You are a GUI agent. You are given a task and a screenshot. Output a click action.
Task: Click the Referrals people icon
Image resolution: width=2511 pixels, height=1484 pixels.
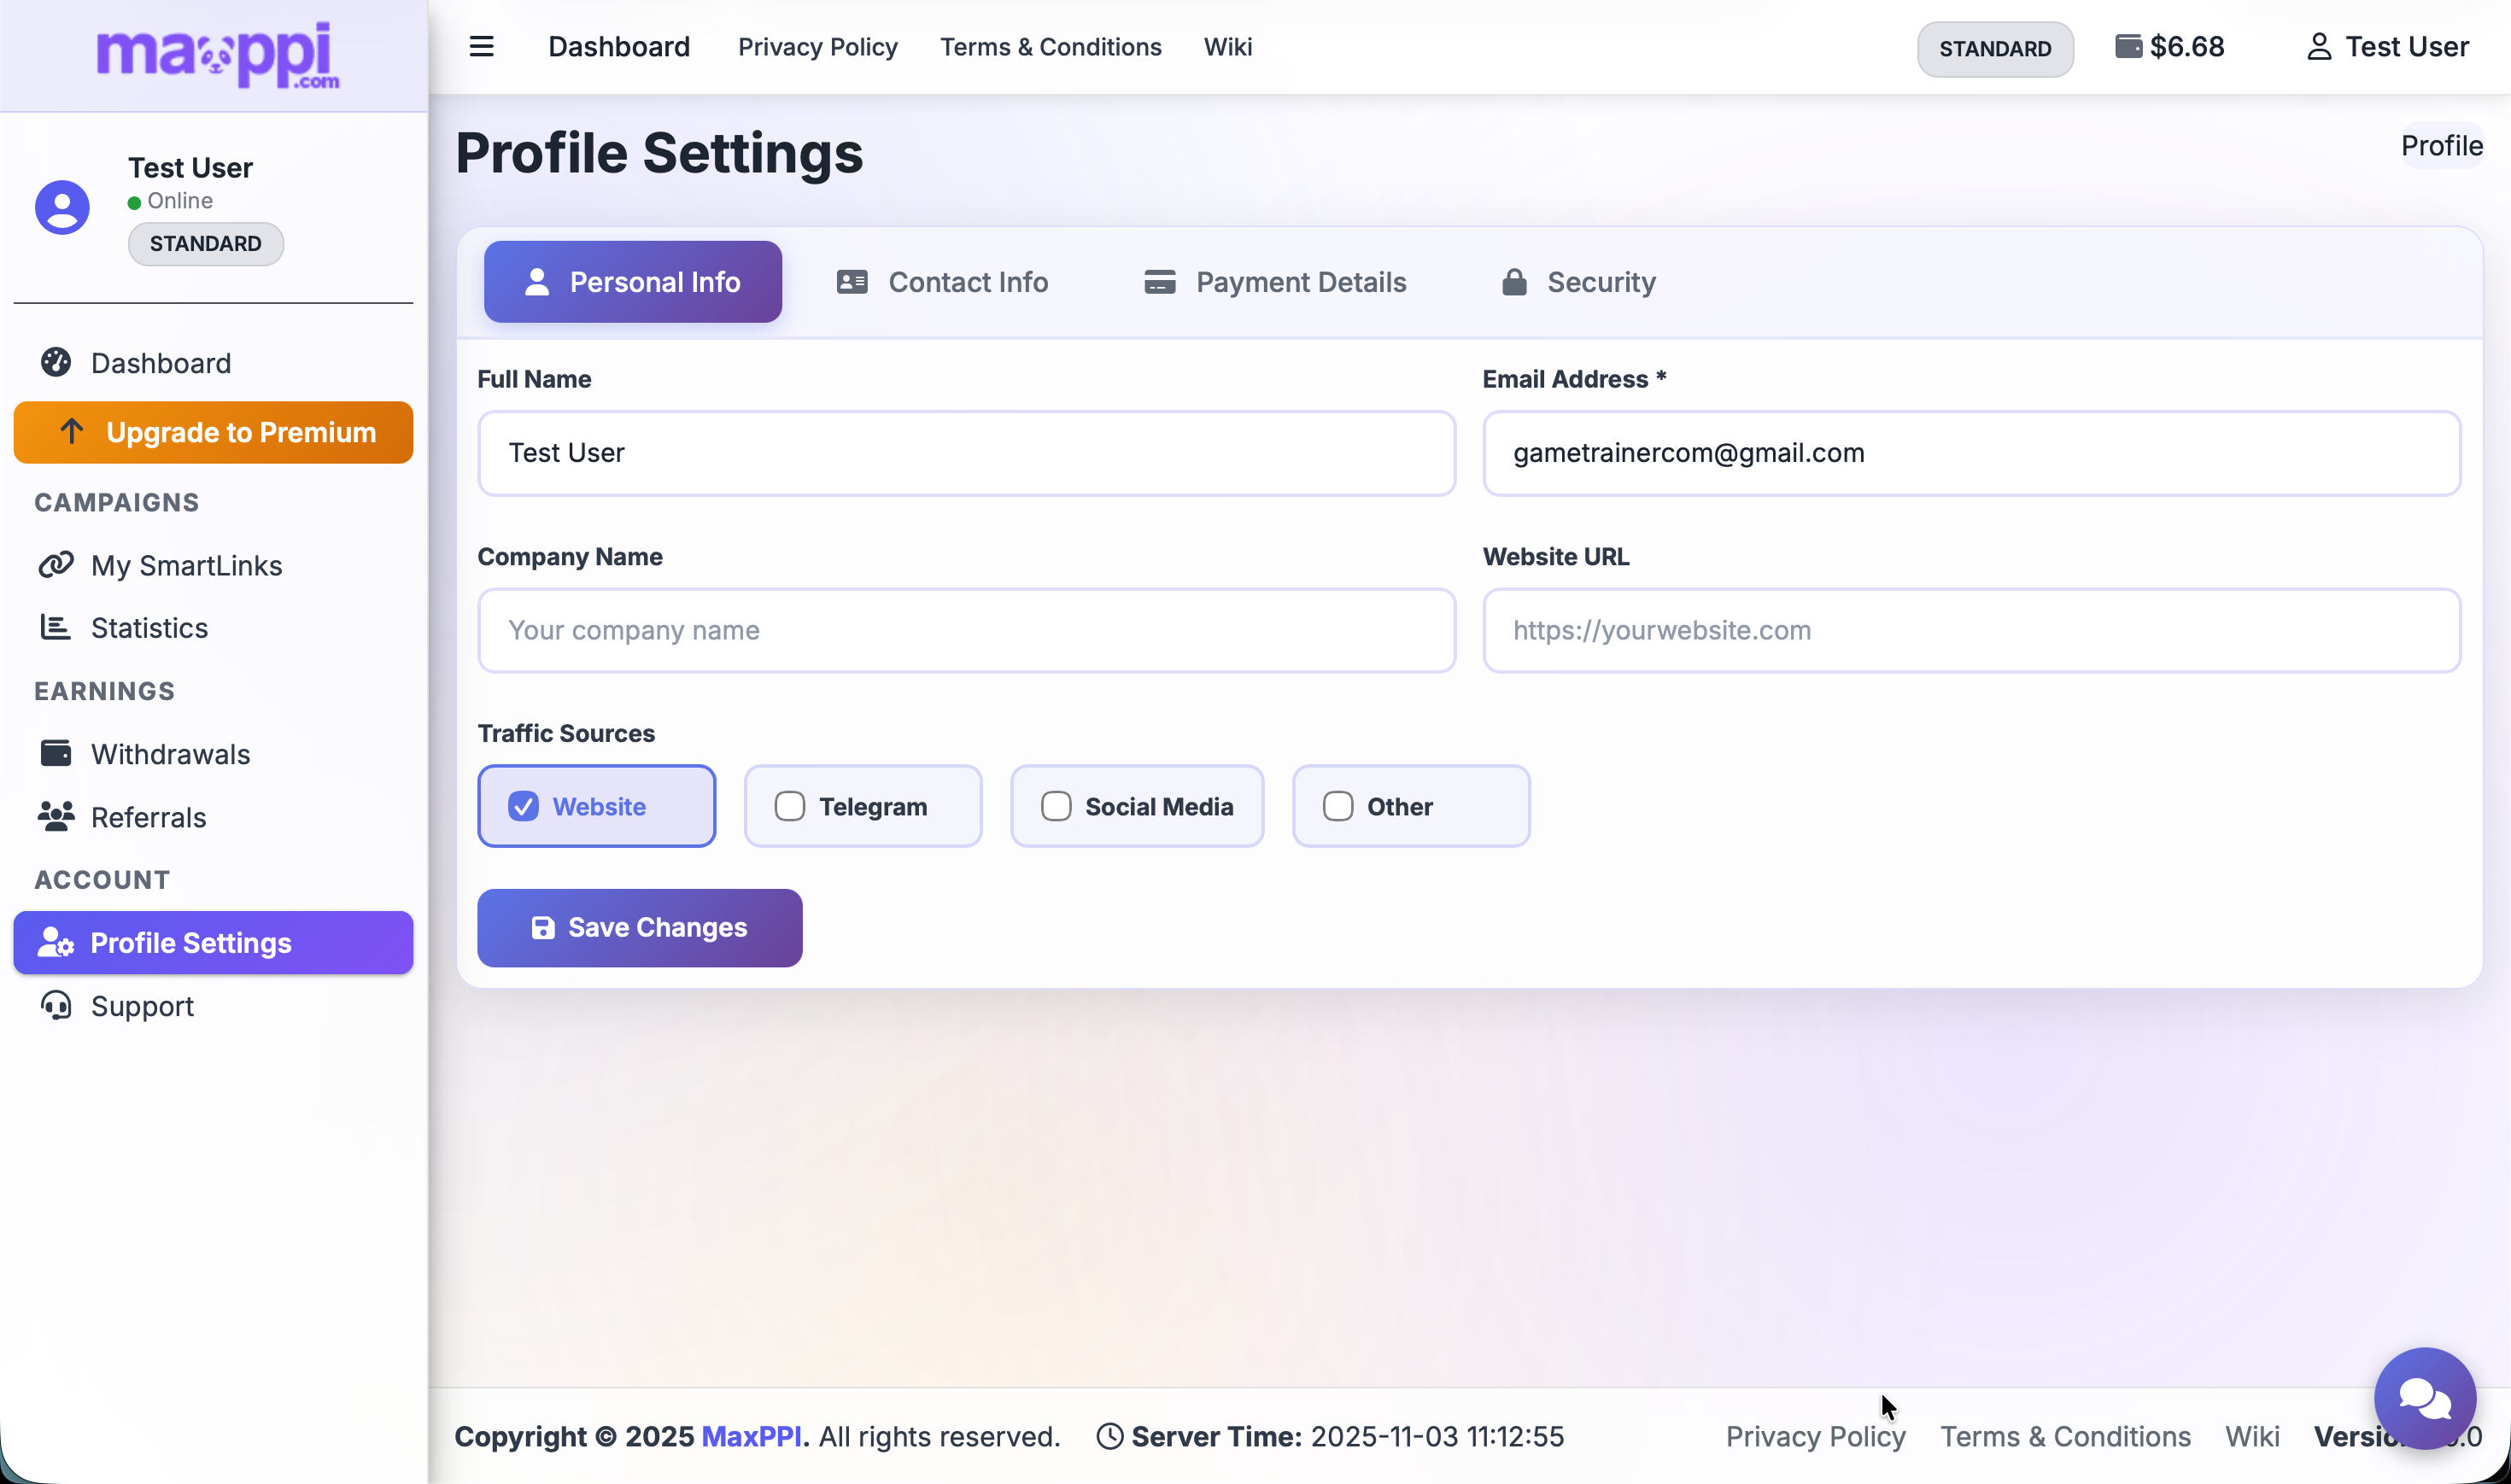click(x=56, y=817)
